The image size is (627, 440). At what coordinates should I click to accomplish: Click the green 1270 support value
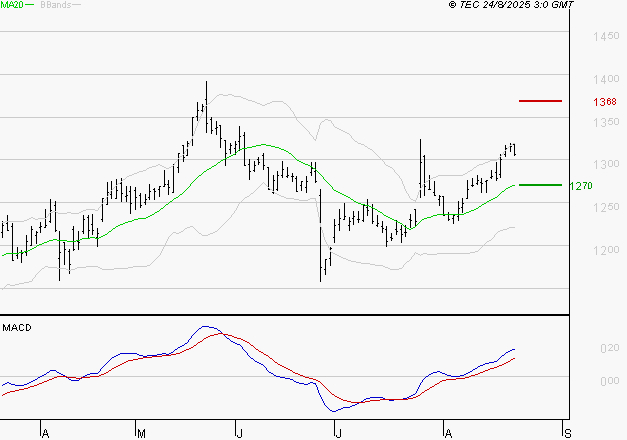click(x=581, y=186)
